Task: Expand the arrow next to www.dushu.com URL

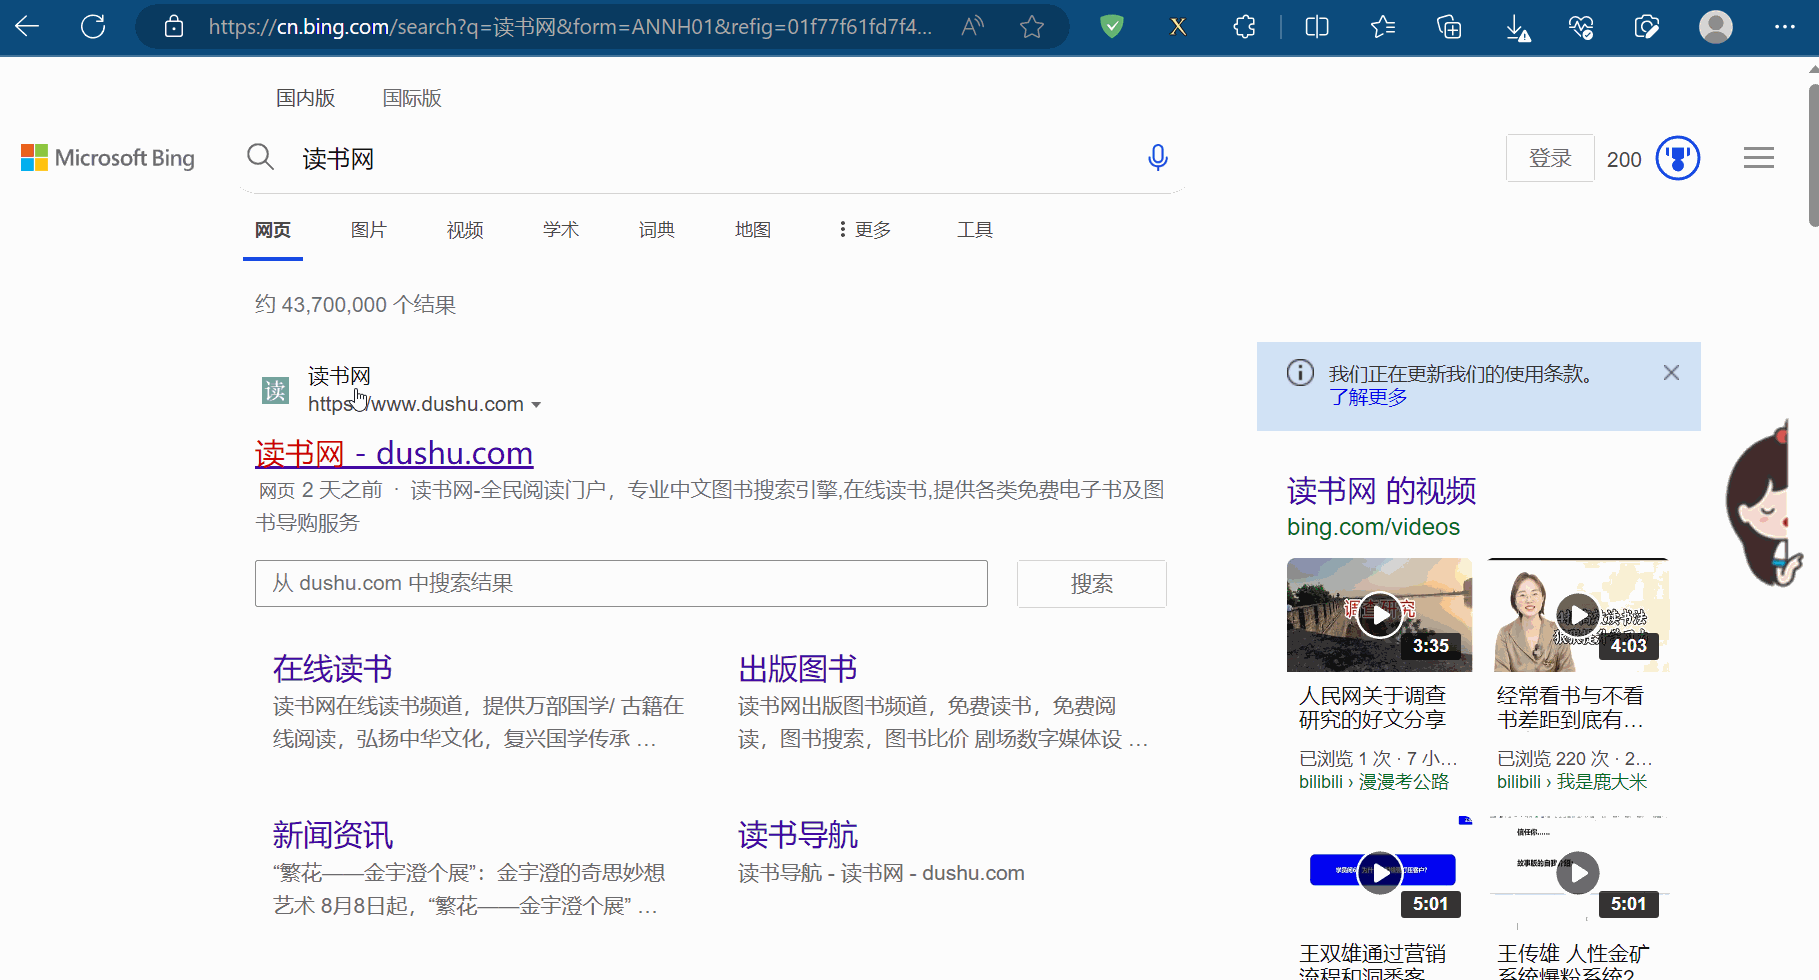Action: 536,405
